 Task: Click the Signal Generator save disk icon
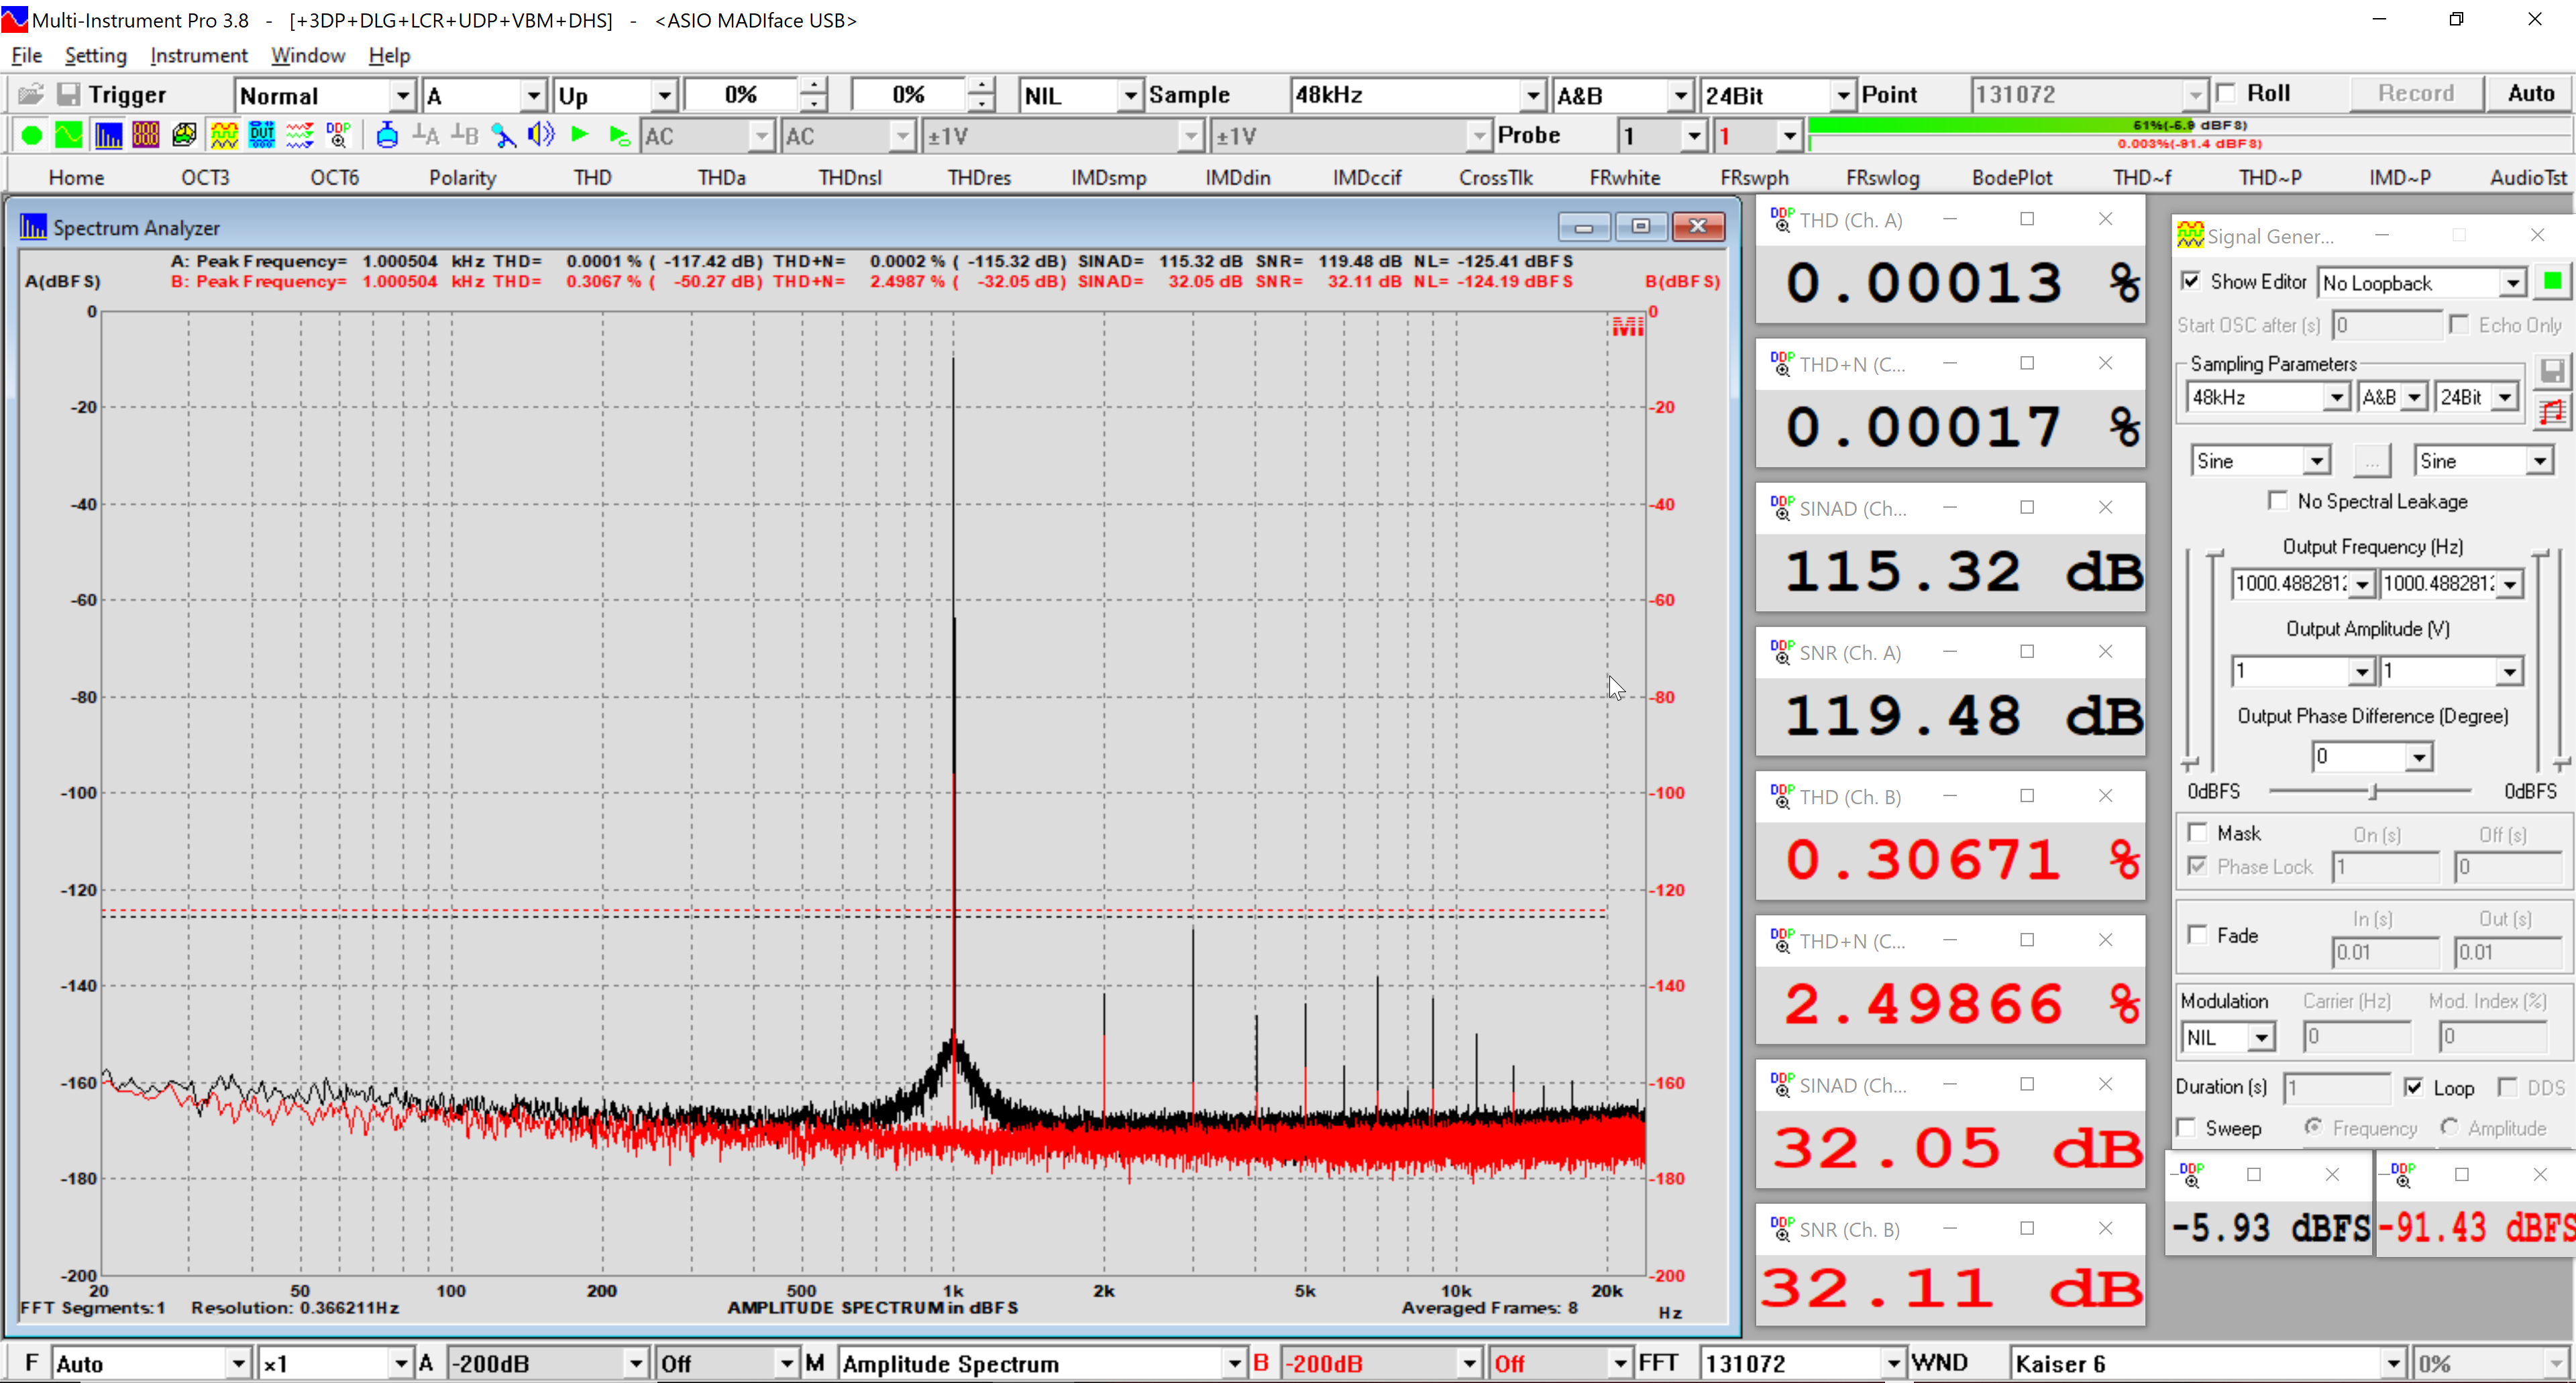(x=2553, y=371)
